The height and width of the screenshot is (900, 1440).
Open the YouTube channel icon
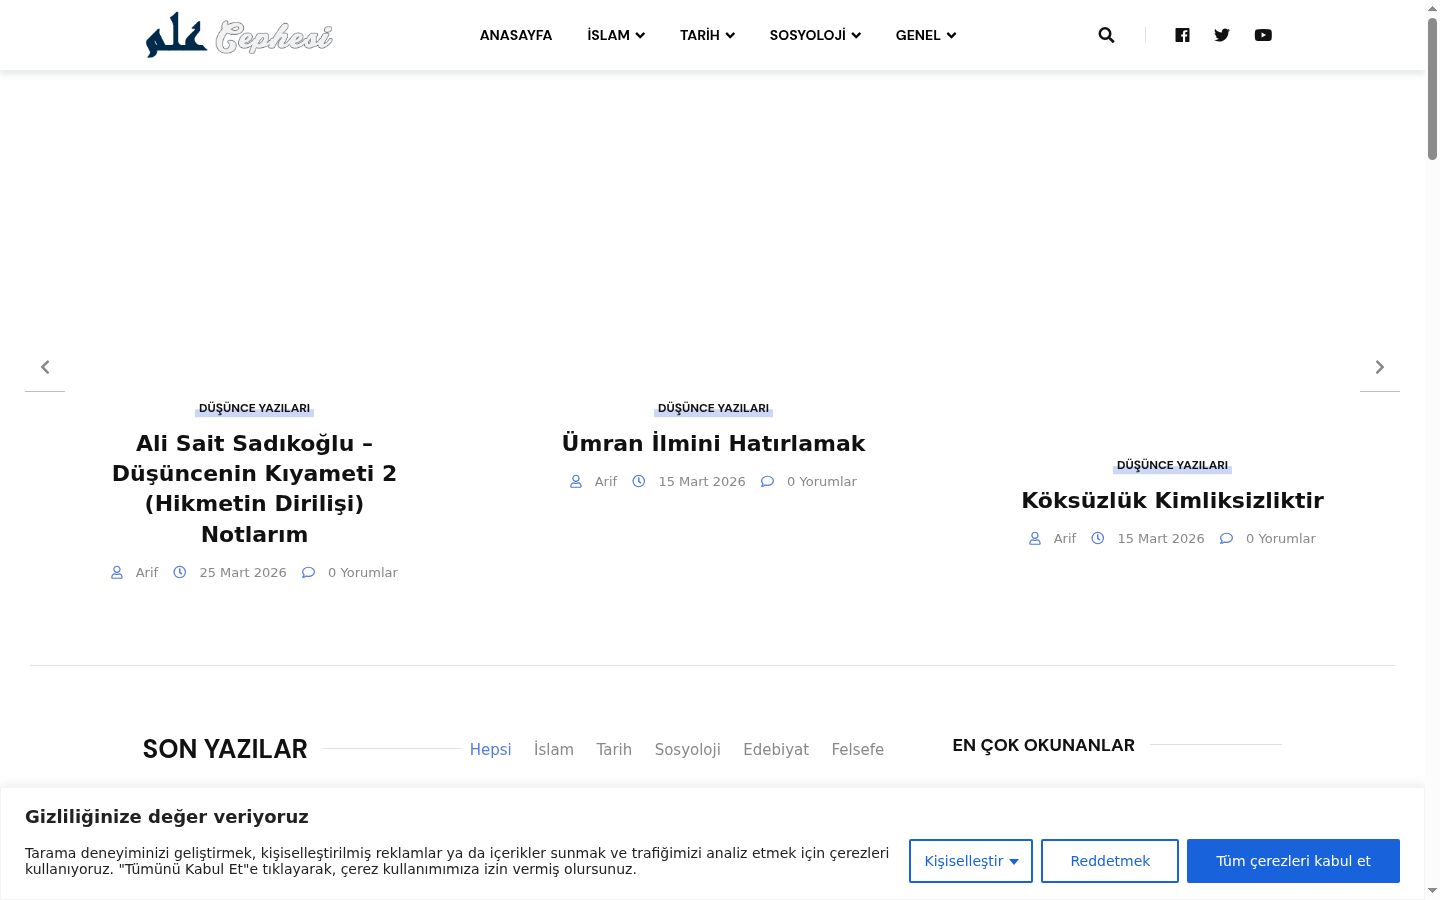pyautogui.click(x=1263, y=35)
